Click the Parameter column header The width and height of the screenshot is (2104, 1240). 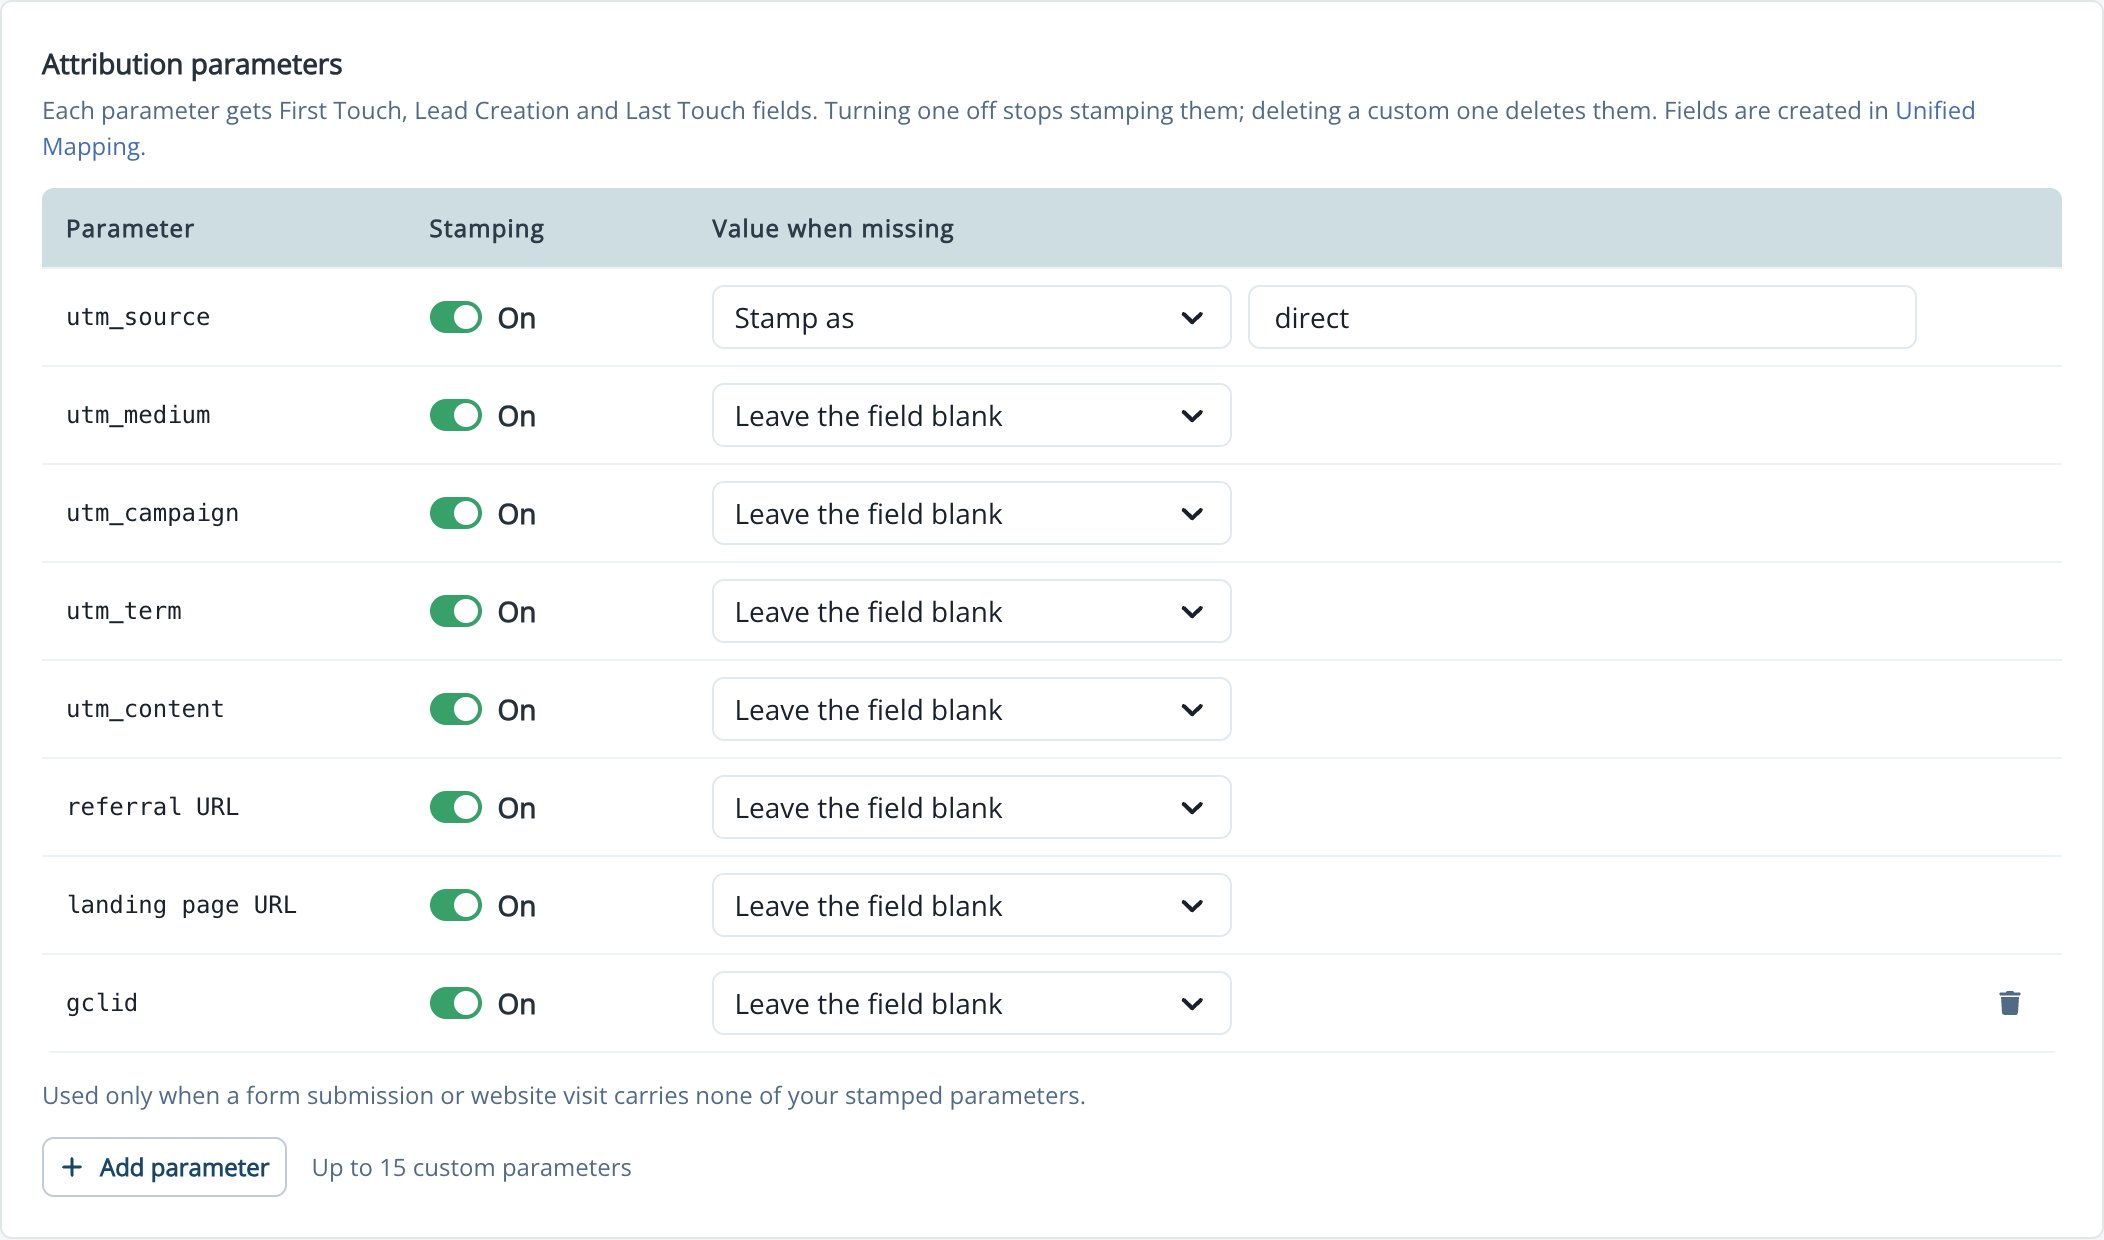[x=130, y=229]
